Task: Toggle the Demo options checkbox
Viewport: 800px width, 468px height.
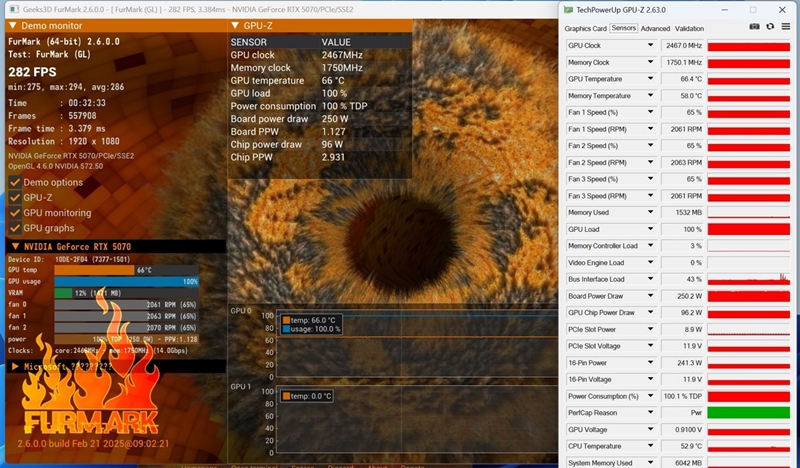Action: point(15,182)
